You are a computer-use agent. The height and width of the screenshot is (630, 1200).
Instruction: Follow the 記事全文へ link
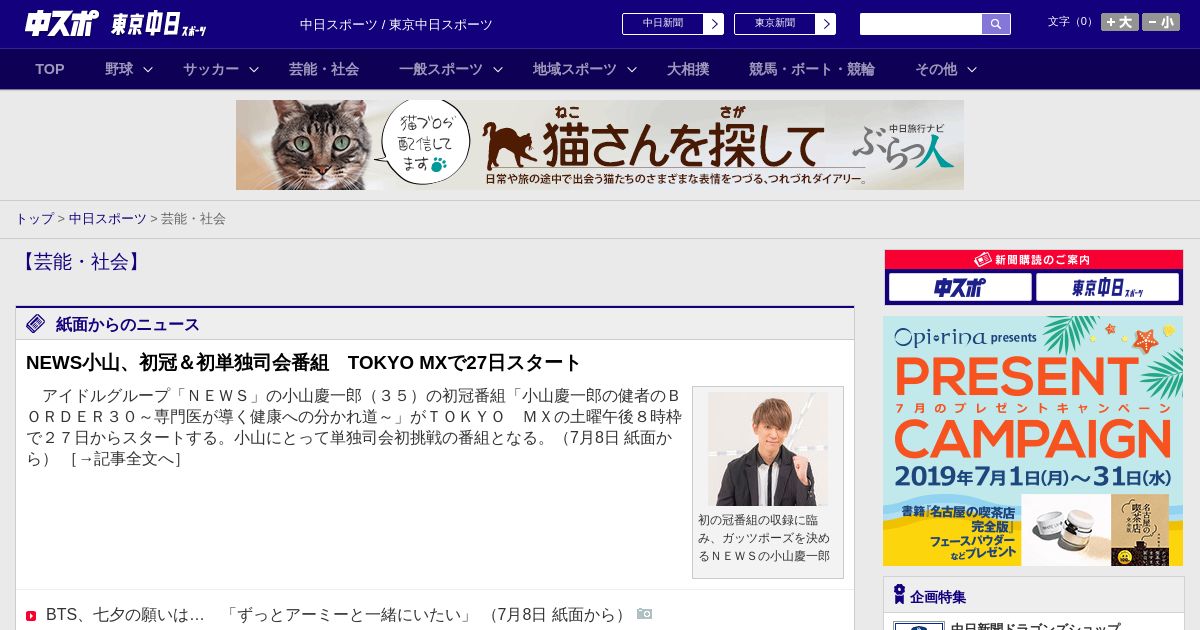(125, 459)
